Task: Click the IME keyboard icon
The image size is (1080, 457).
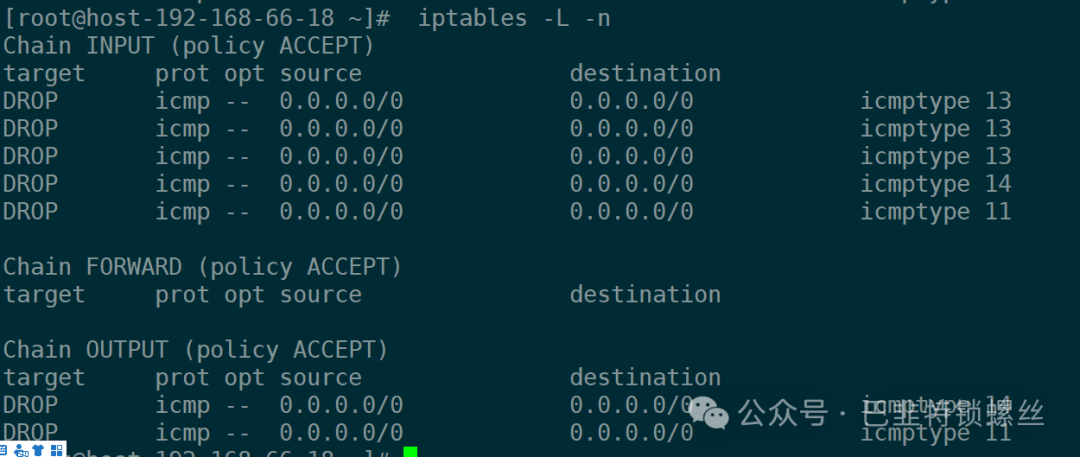Action: (4, 450)
